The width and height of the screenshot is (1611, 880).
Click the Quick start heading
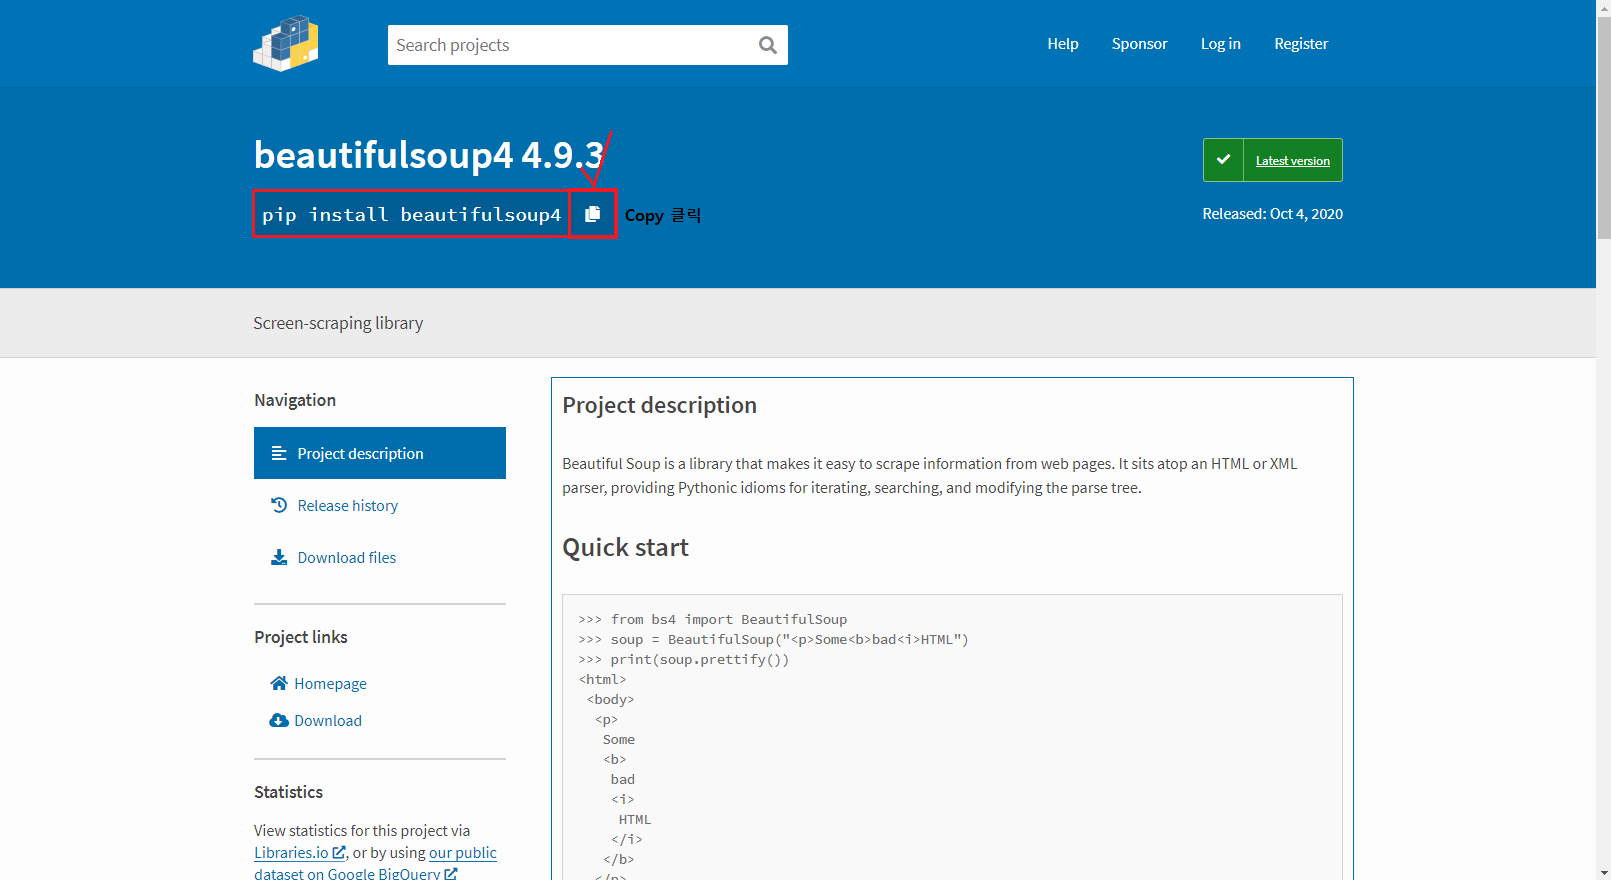click(x=625, y=547)
